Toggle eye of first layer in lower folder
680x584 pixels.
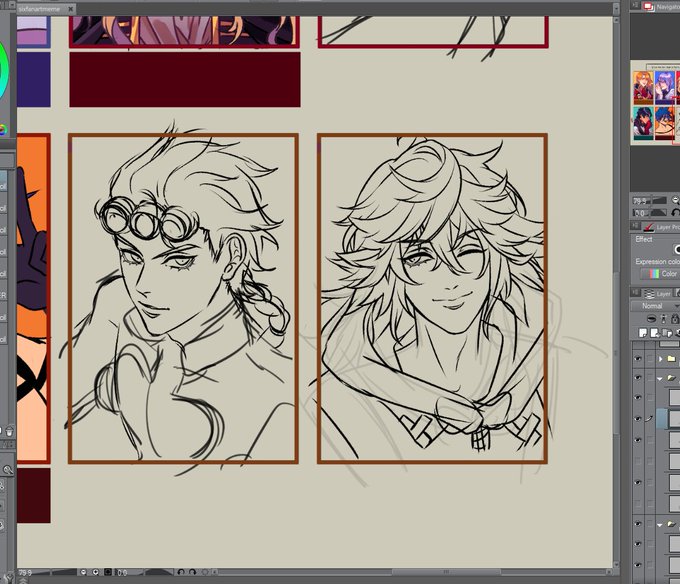[638, 544]
